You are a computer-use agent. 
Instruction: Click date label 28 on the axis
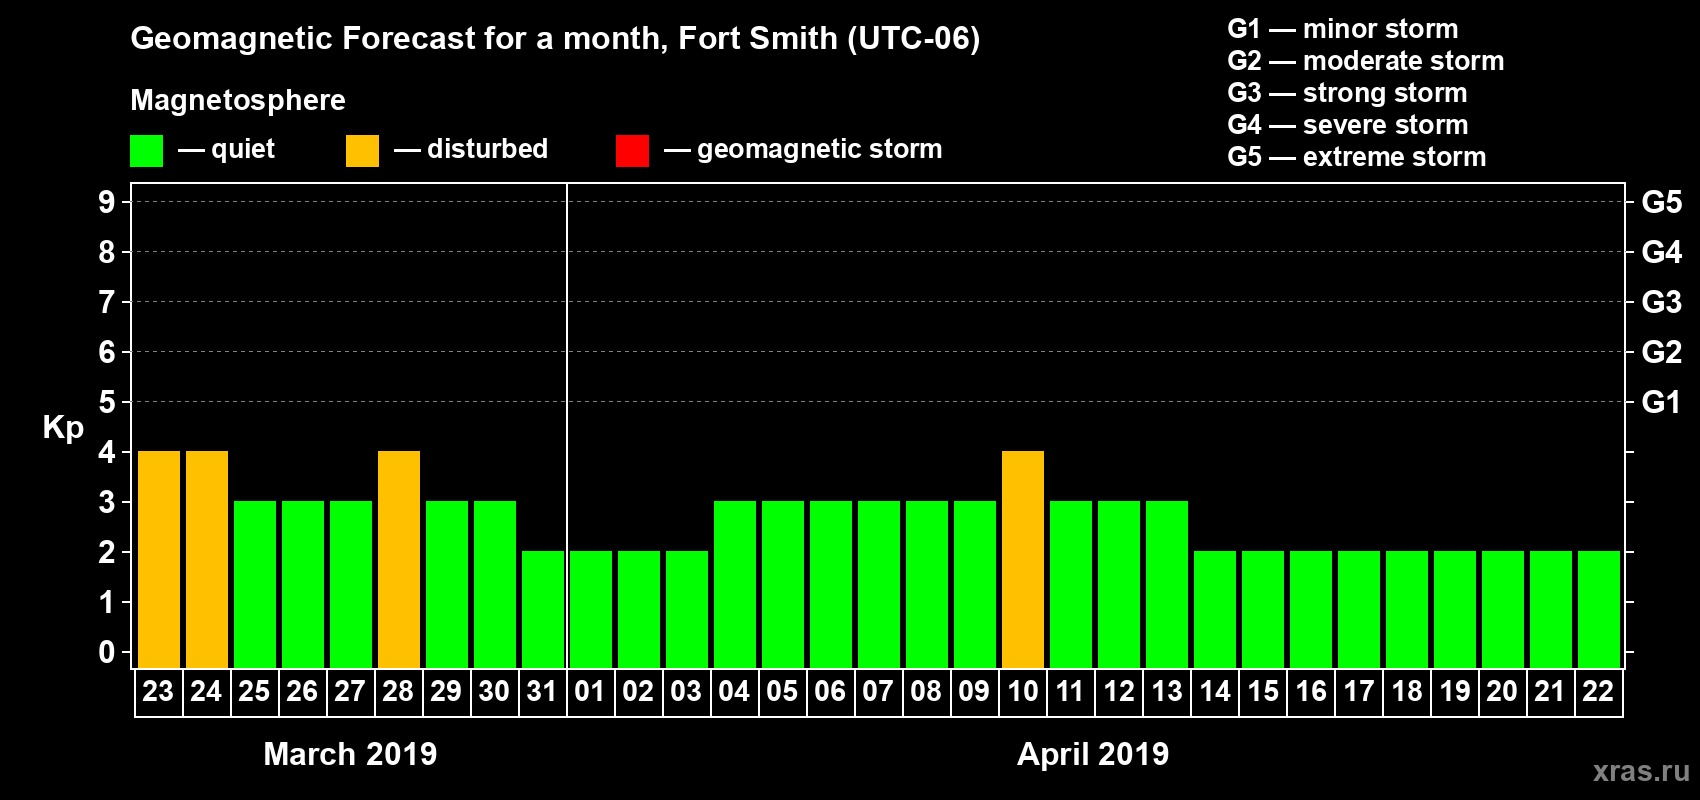coord(398,691)
